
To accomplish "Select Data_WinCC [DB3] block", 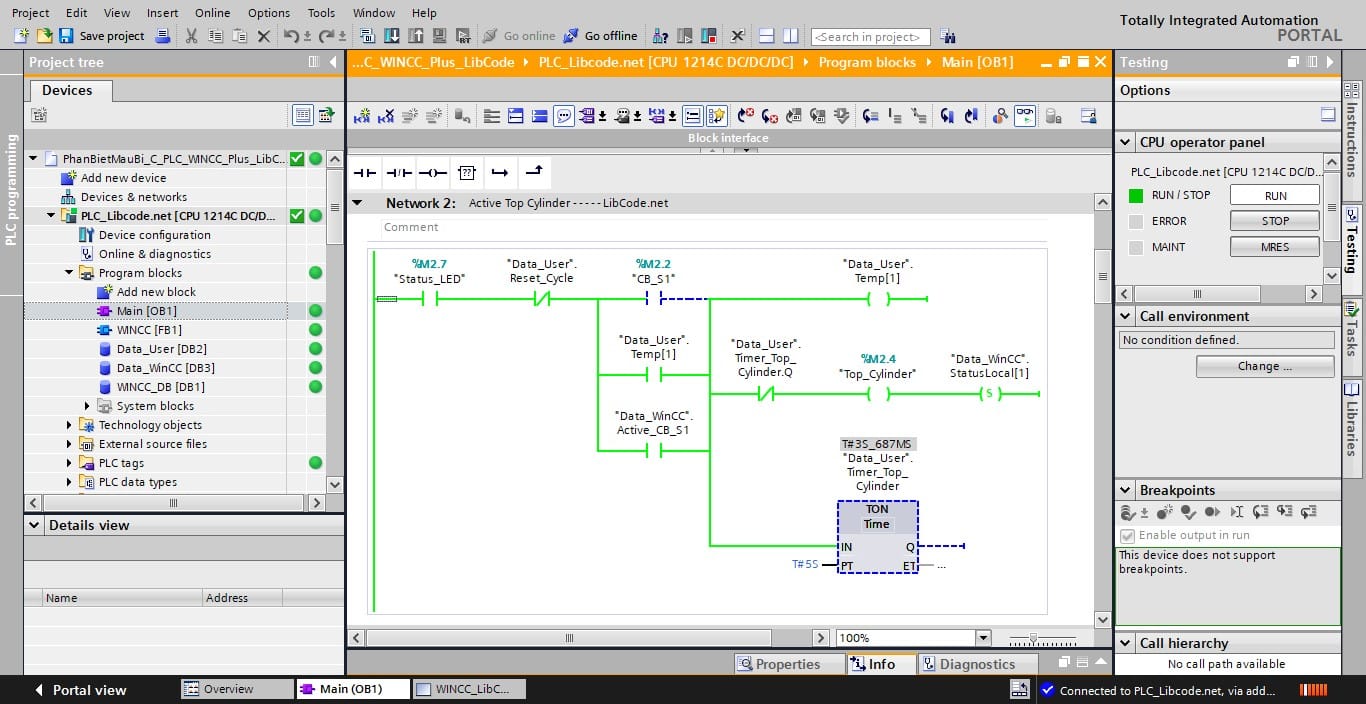I will pos(165,368).
